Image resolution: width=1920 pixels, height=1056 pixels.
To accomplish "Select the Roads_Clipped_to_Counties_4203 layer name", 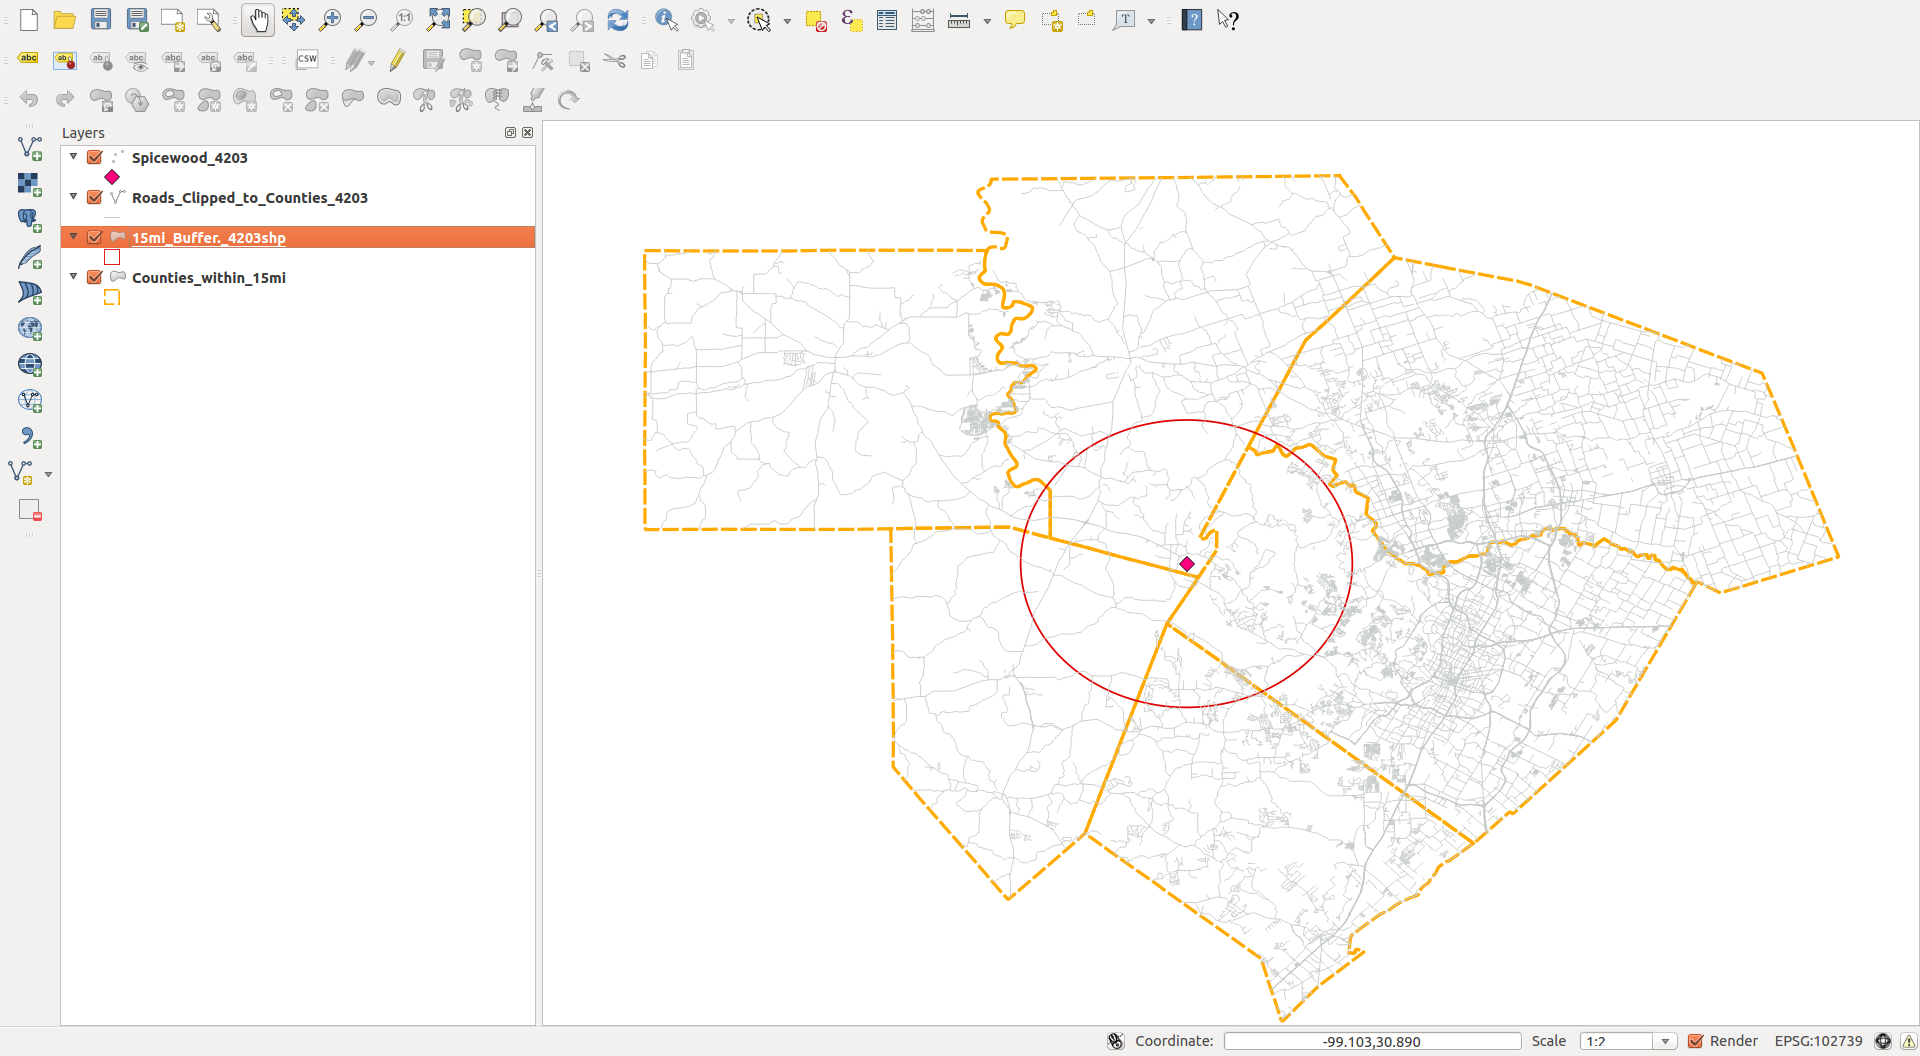I will coord(250,198).
